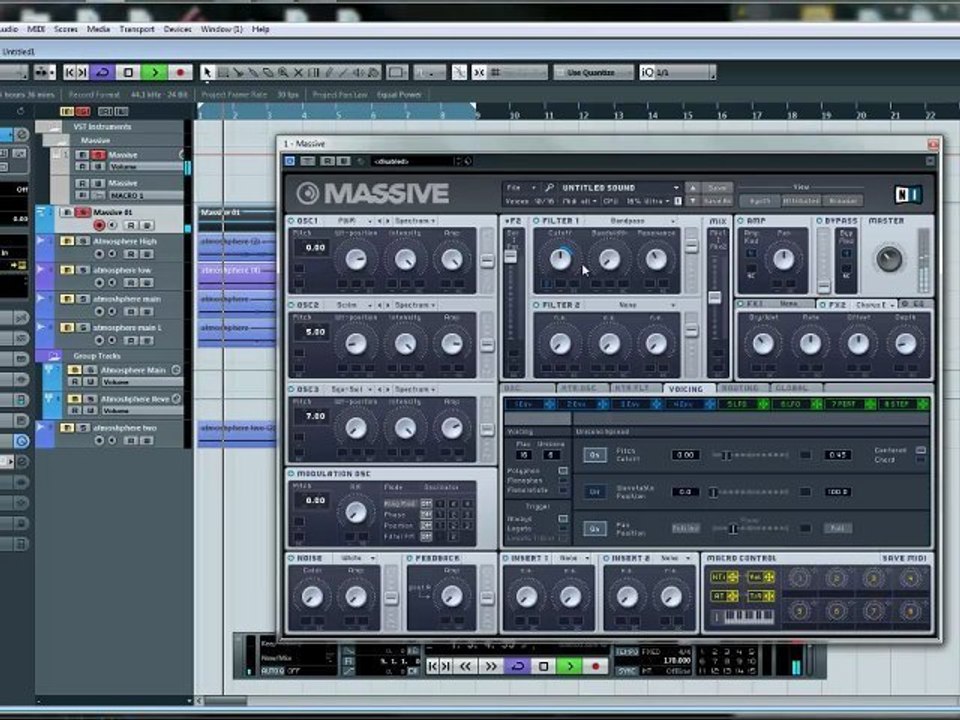The height and width of the screenshot is (720, 960).
Task: Click the Save button in Massive
Action: pos(717,187)
